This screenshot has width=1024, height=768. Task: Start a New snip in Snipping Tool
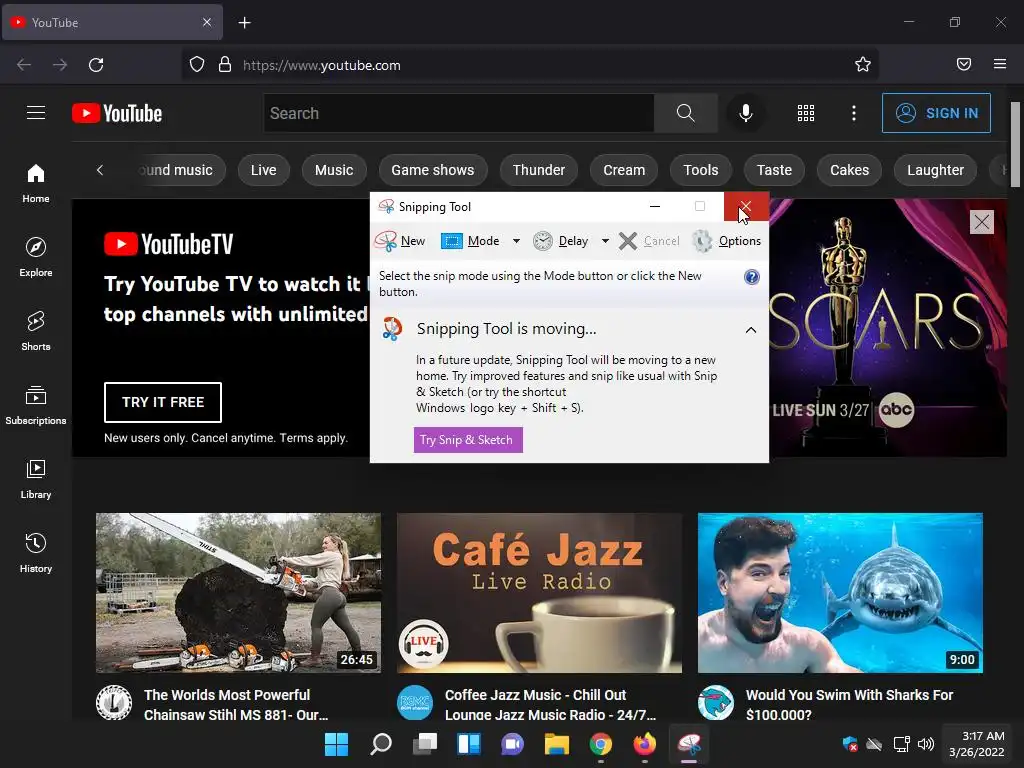[x=400, y=241]
